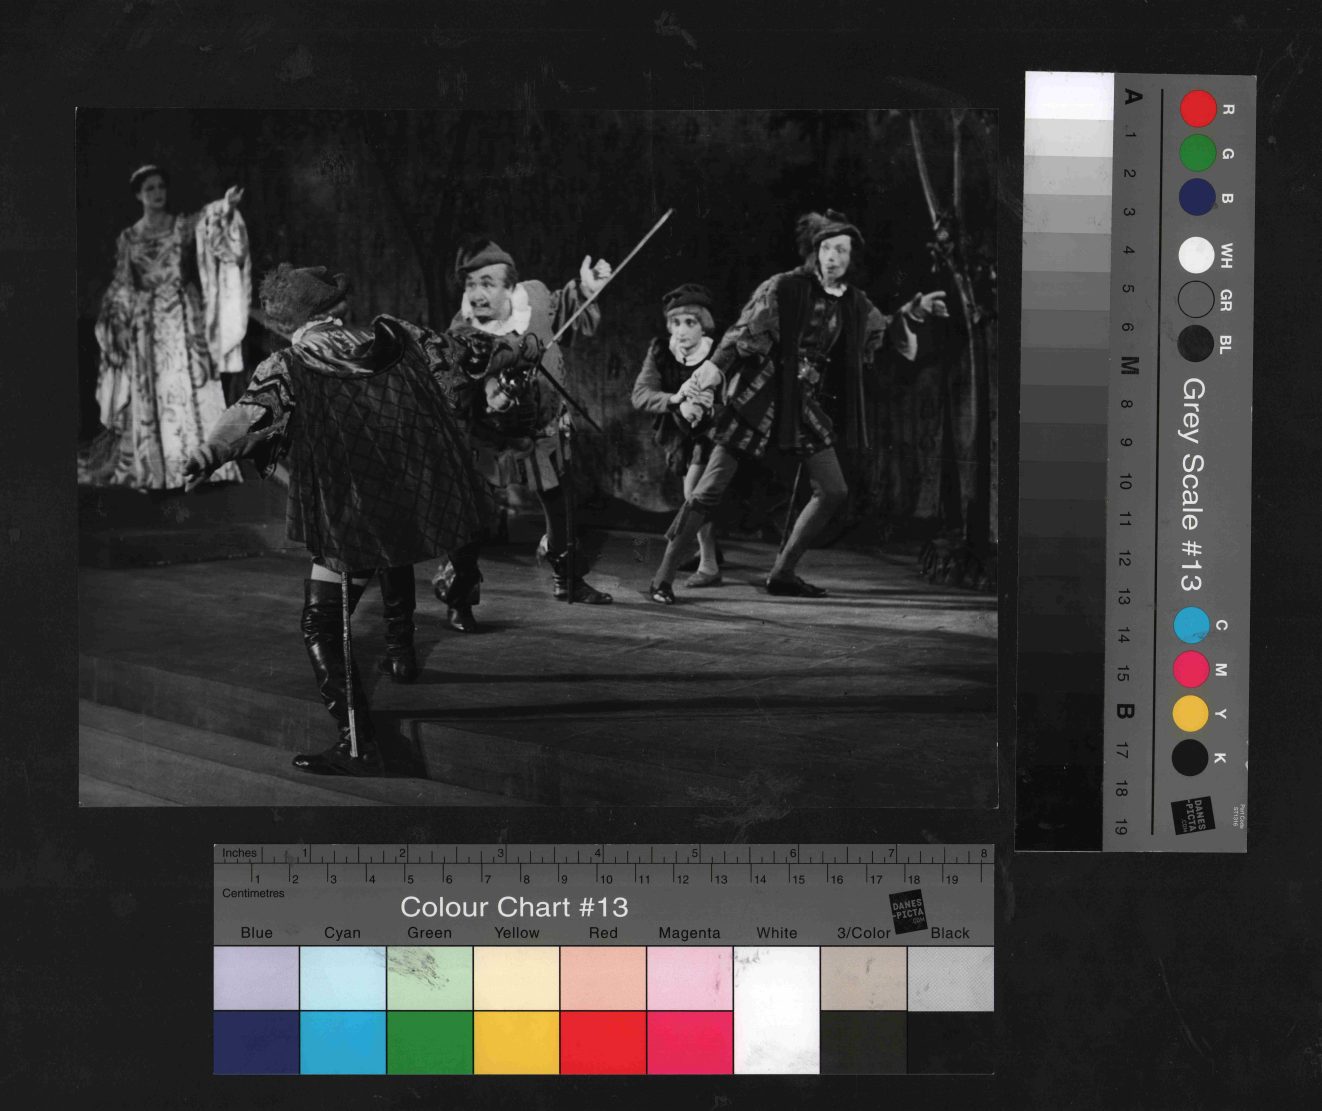Click the bright yellow swatch in Colour Chart
Image resolution: width=1322 pixels, height=1111 pixels.
click(516, 1042)
